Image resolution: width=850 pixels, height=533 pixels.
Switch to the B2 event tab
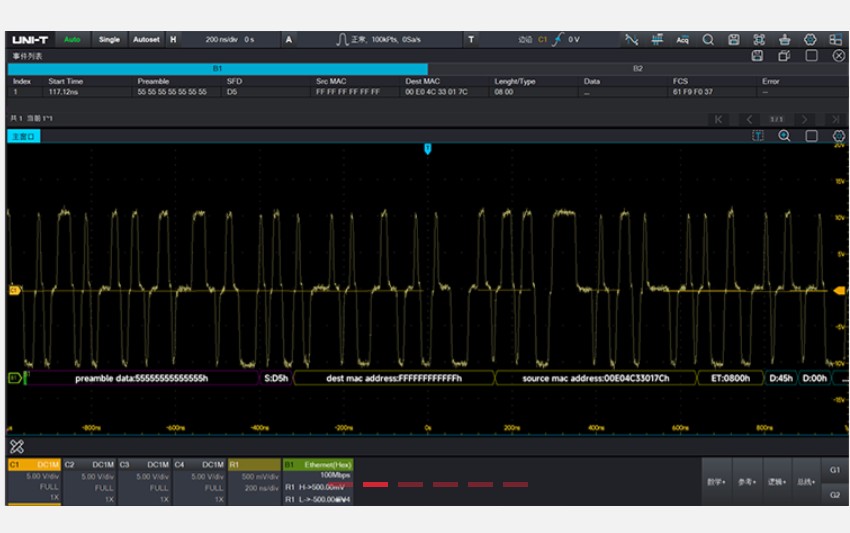coord(637,68)
